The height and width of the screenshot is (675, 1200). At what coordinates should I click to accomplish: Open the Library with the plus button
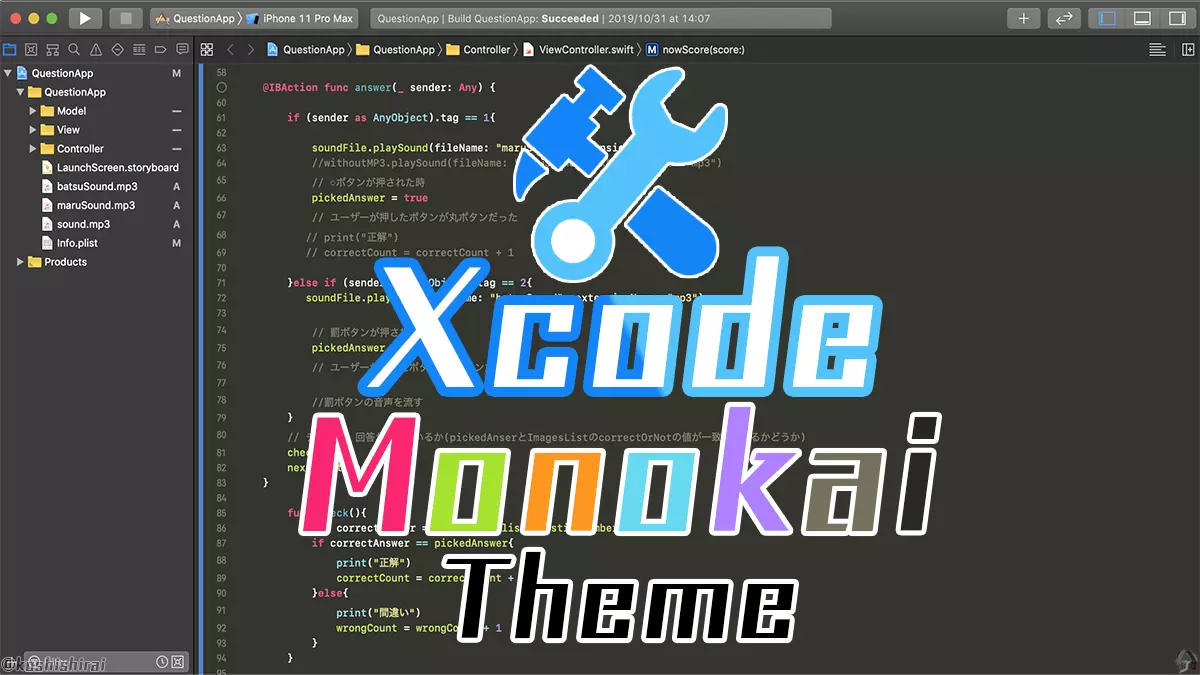tap(1023, 18)
